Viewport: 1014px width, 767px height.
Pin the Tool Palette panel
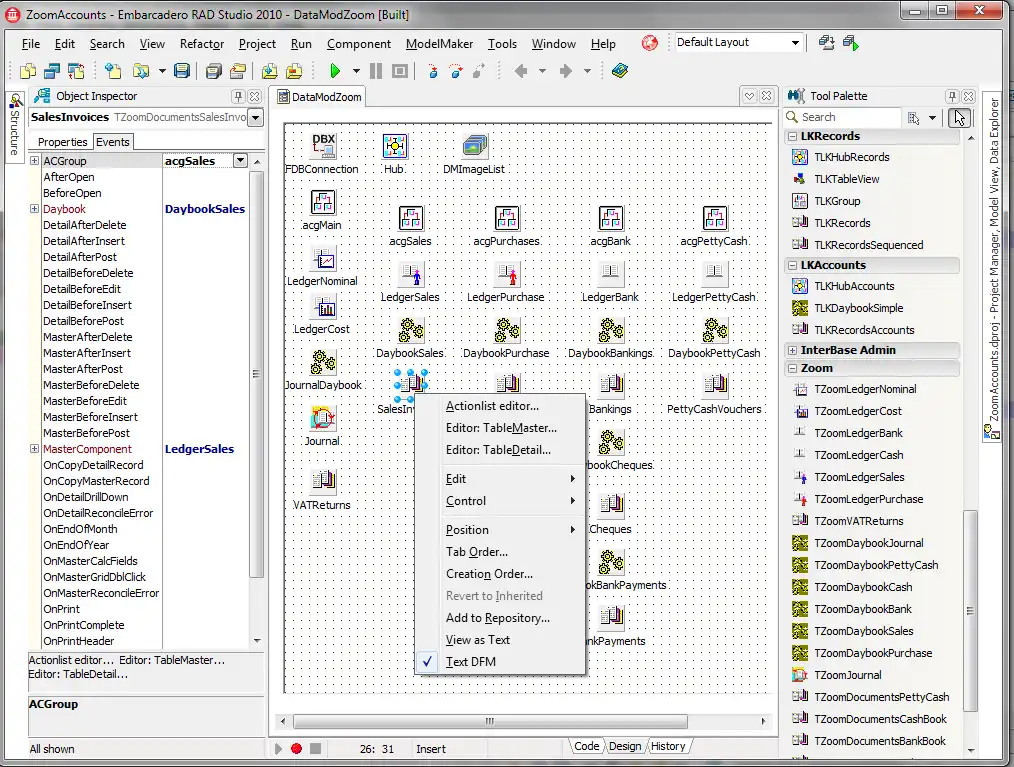(x=952, y=96)
